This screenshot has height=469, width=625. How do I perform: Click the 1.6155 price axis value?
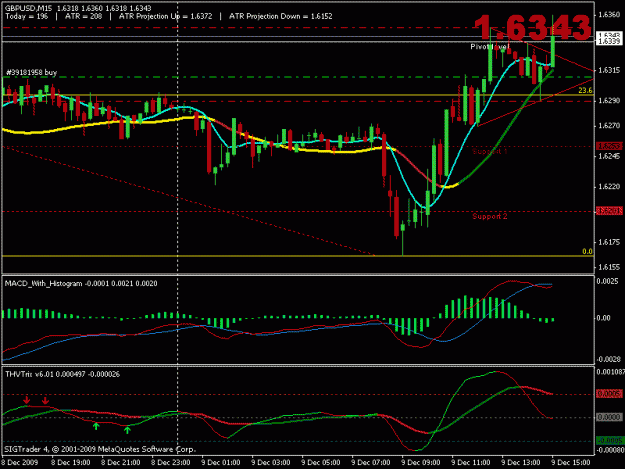pos(609,267)
